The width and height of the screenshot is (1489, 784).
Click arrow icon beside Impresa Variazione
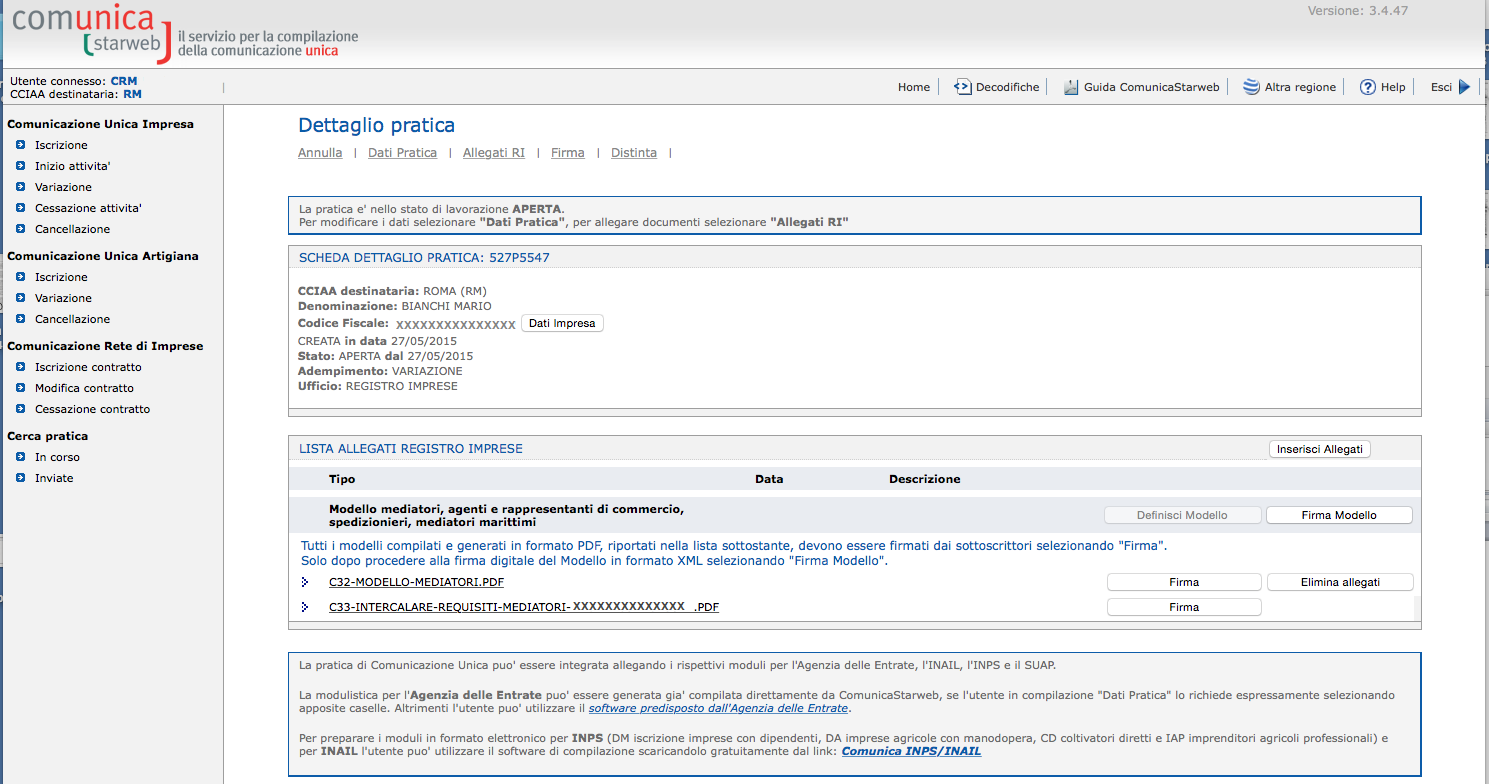[x=20, y=187]
